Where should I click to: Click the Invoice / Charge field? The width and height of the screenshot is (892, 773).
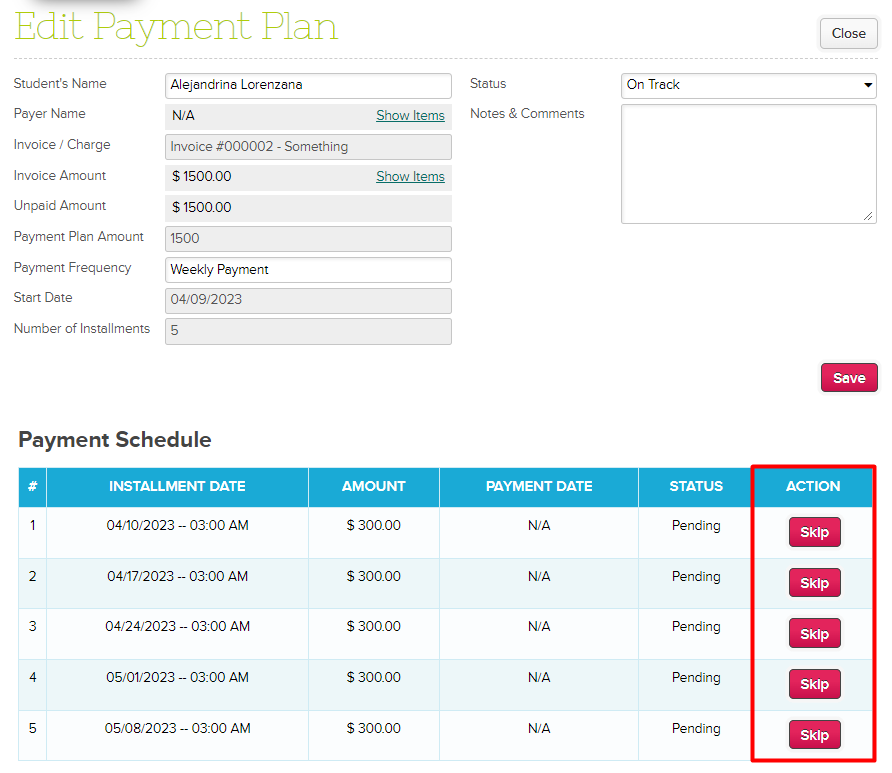tap(308, 147)
